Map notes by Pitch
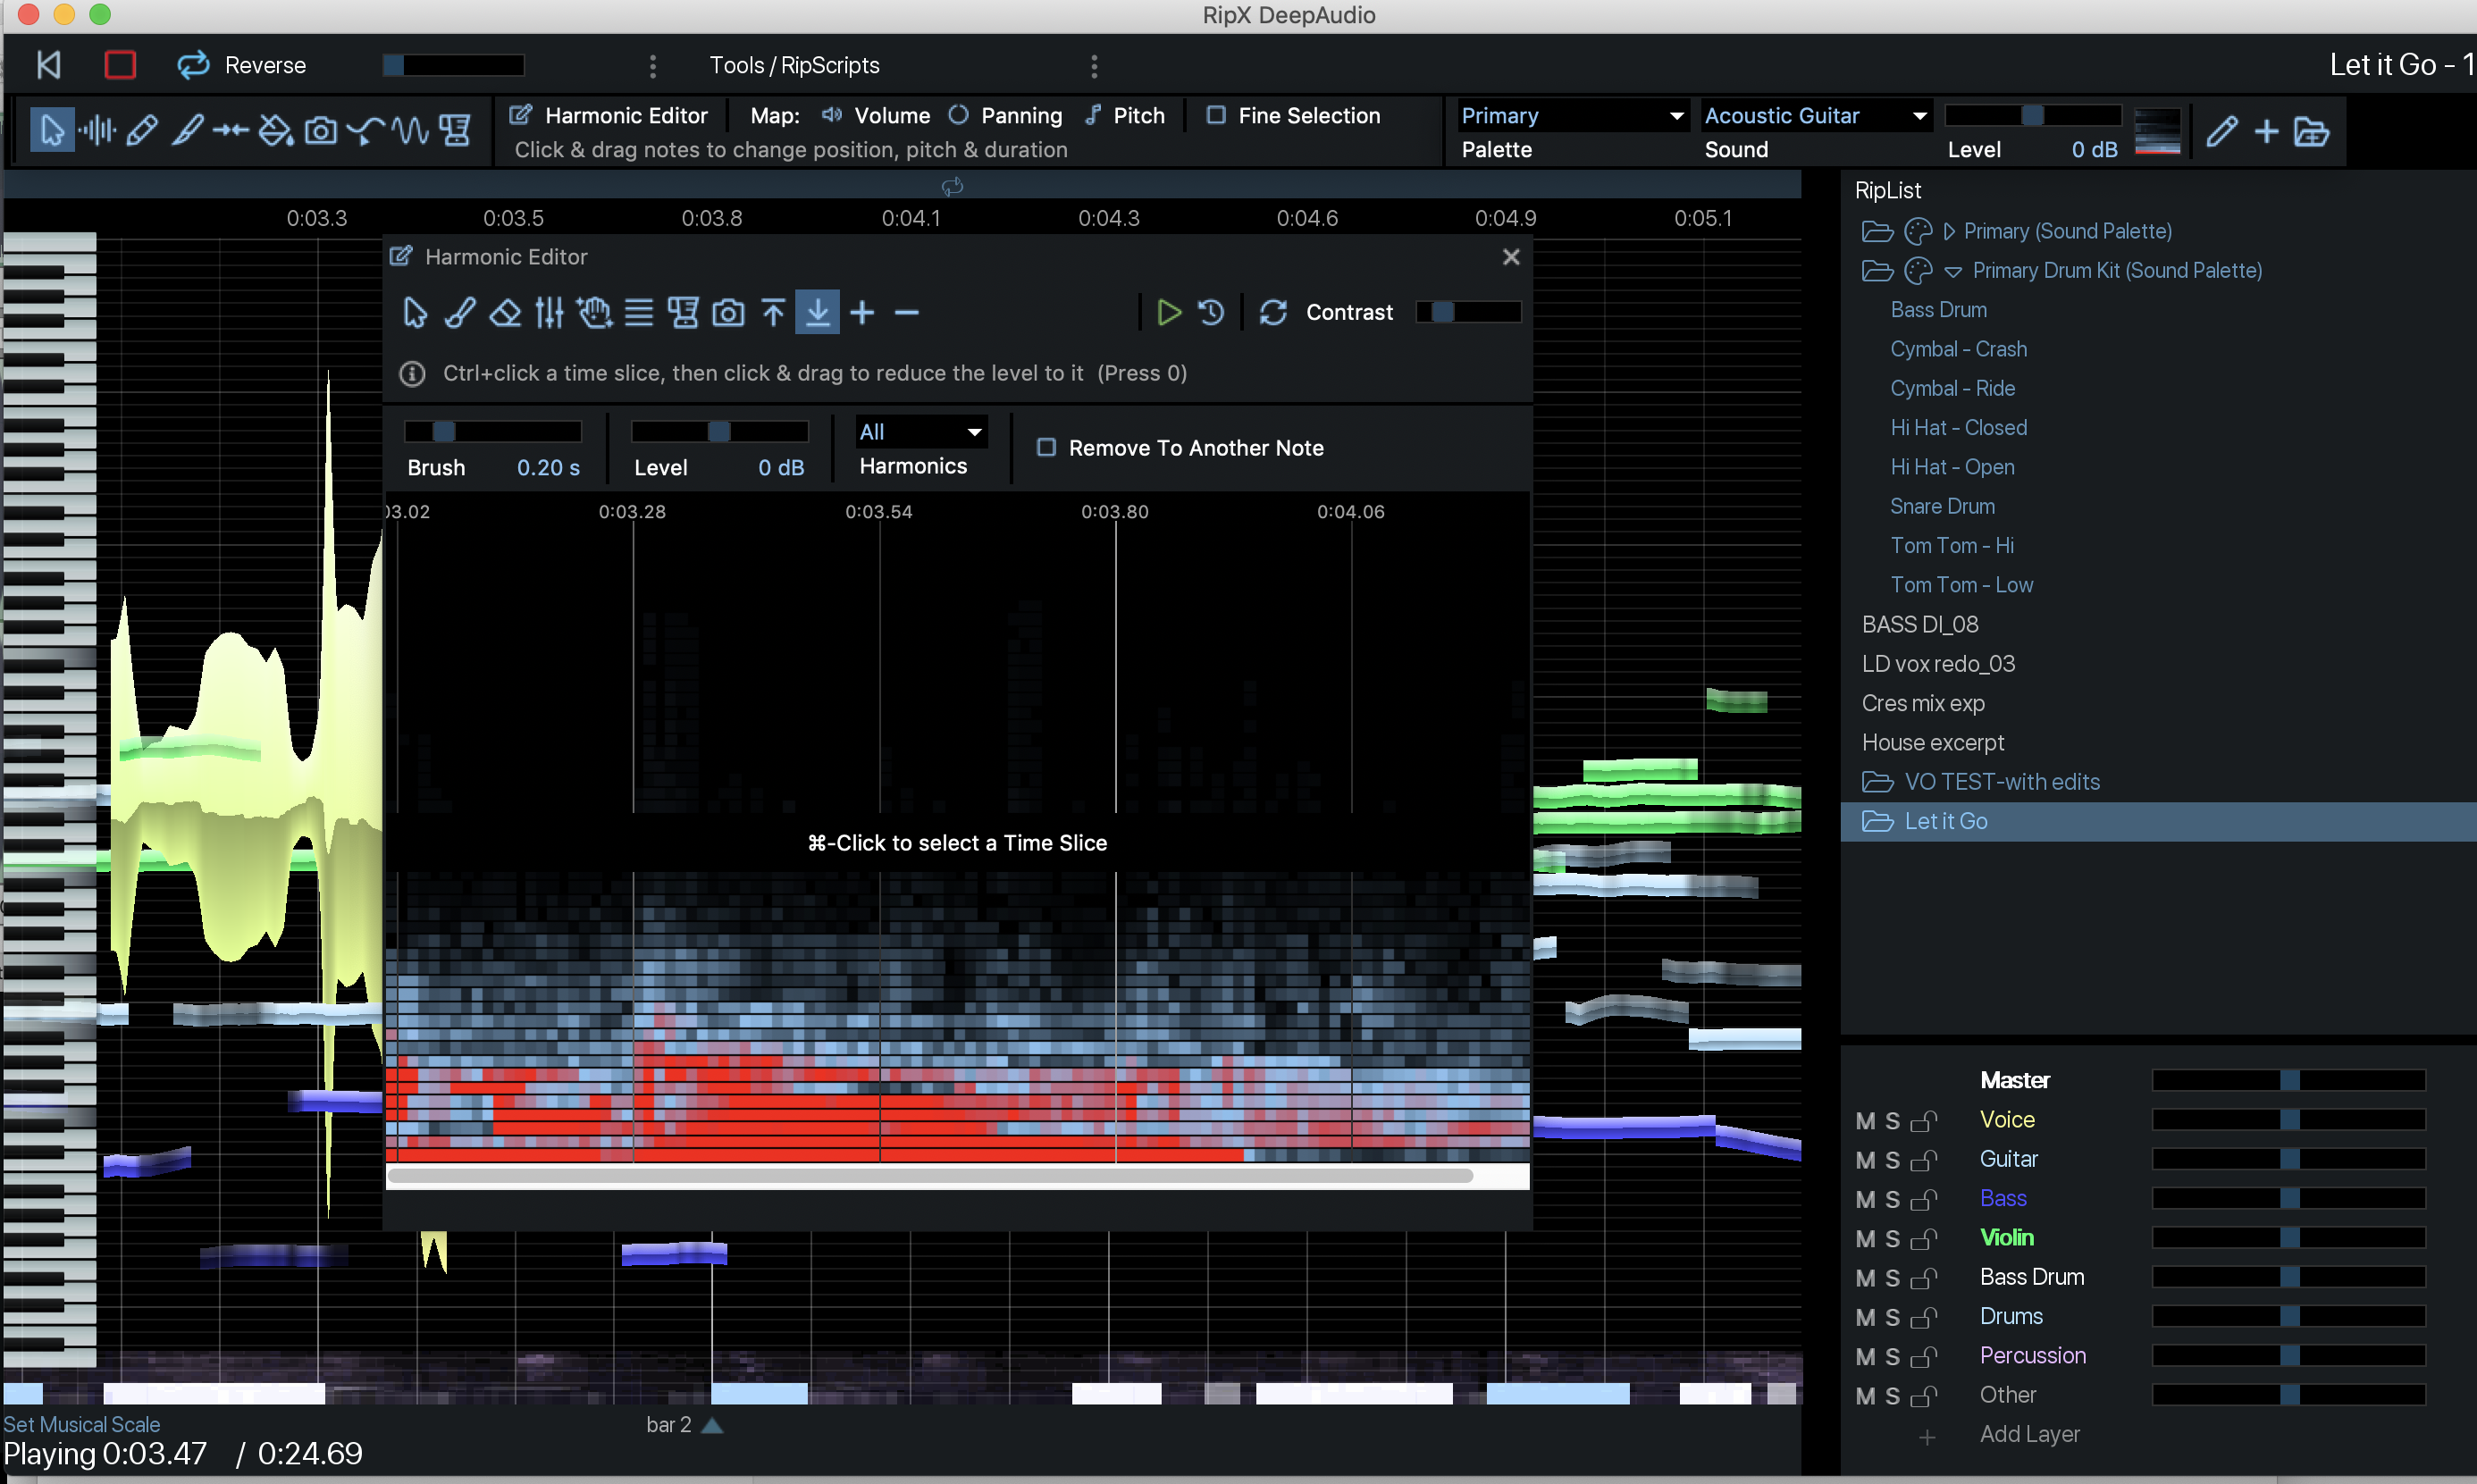Viewport: 2477px width, 1484px height. pyautogui.click(x=1124, y=115)
